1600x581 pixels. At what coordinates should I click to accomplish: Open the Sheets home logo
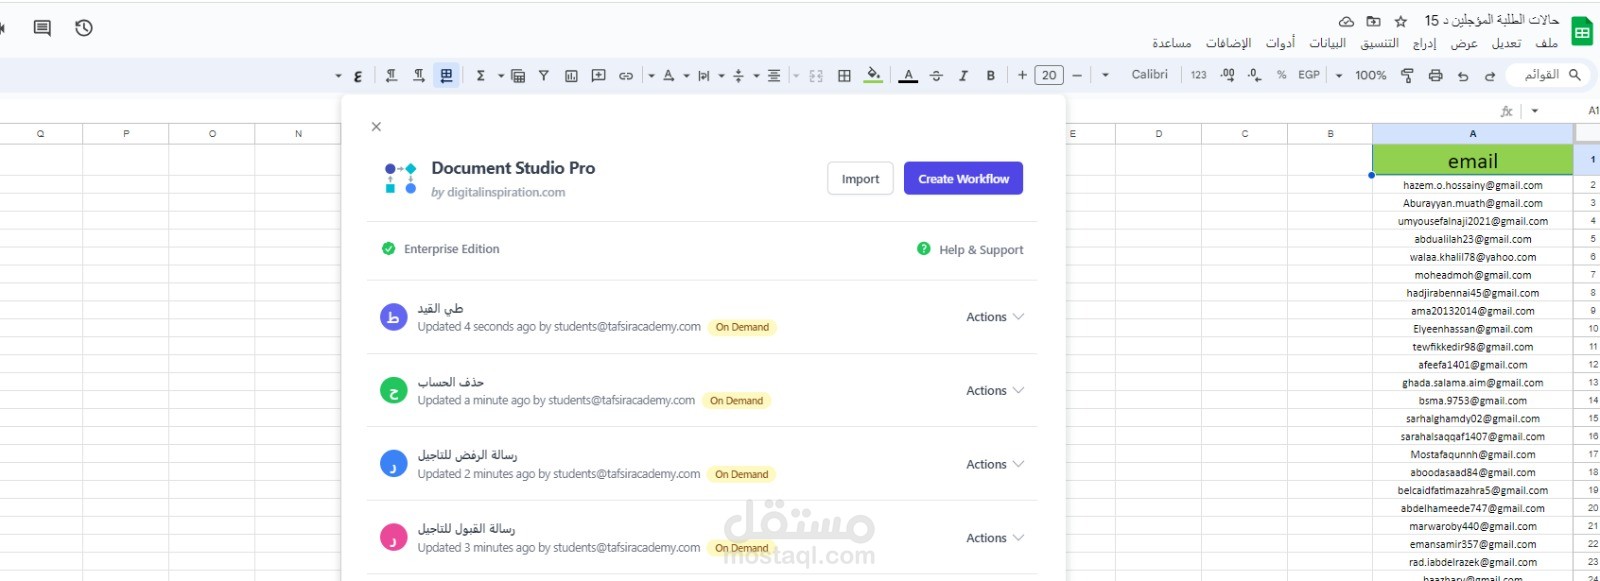coord(1582,32)
